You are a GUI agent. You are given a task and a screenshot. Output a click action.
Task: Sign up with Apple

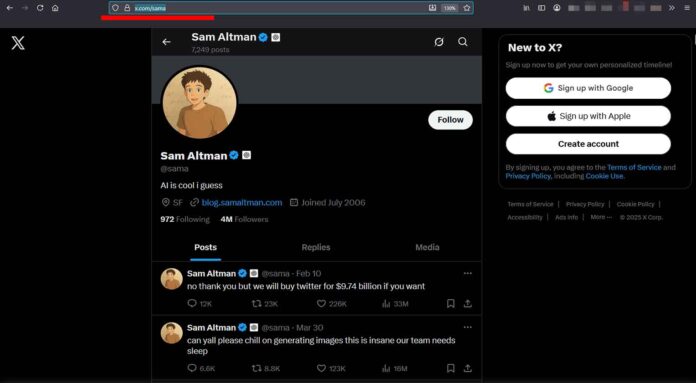click(x=588, y=116)
